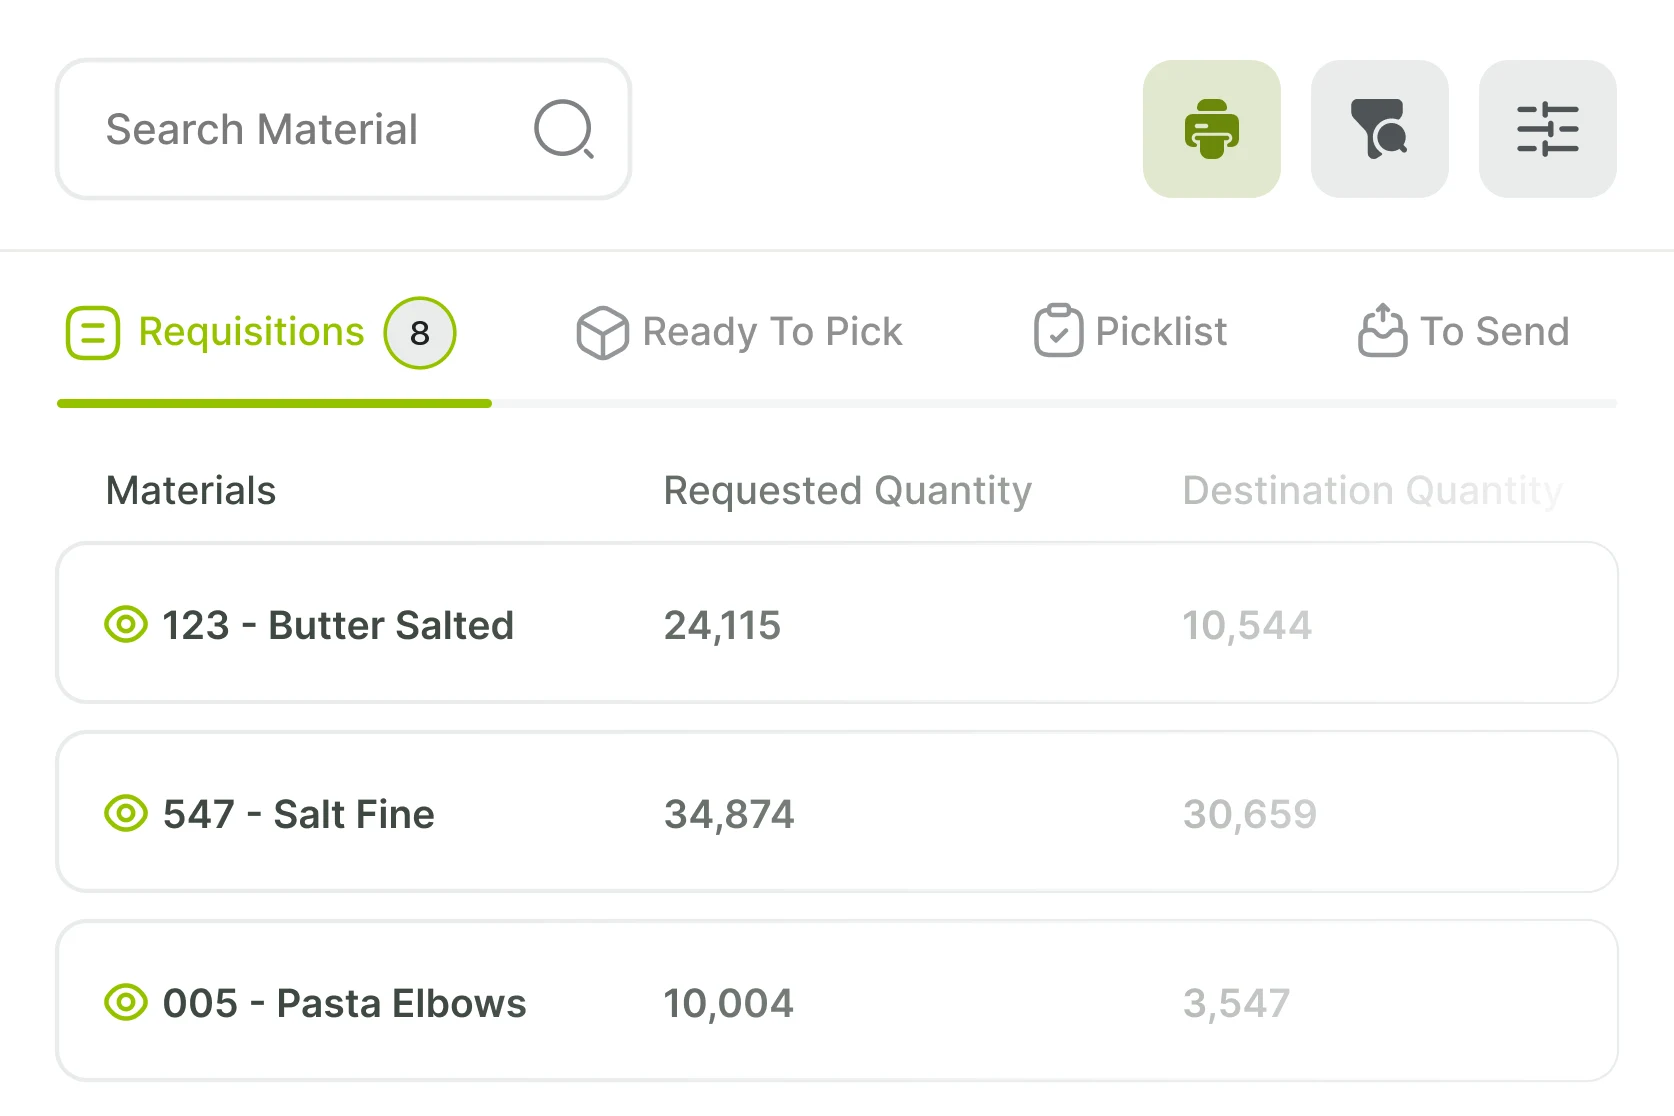Open the 123 - Butter Salted row

pyautogui.click(x=836, y=623)
